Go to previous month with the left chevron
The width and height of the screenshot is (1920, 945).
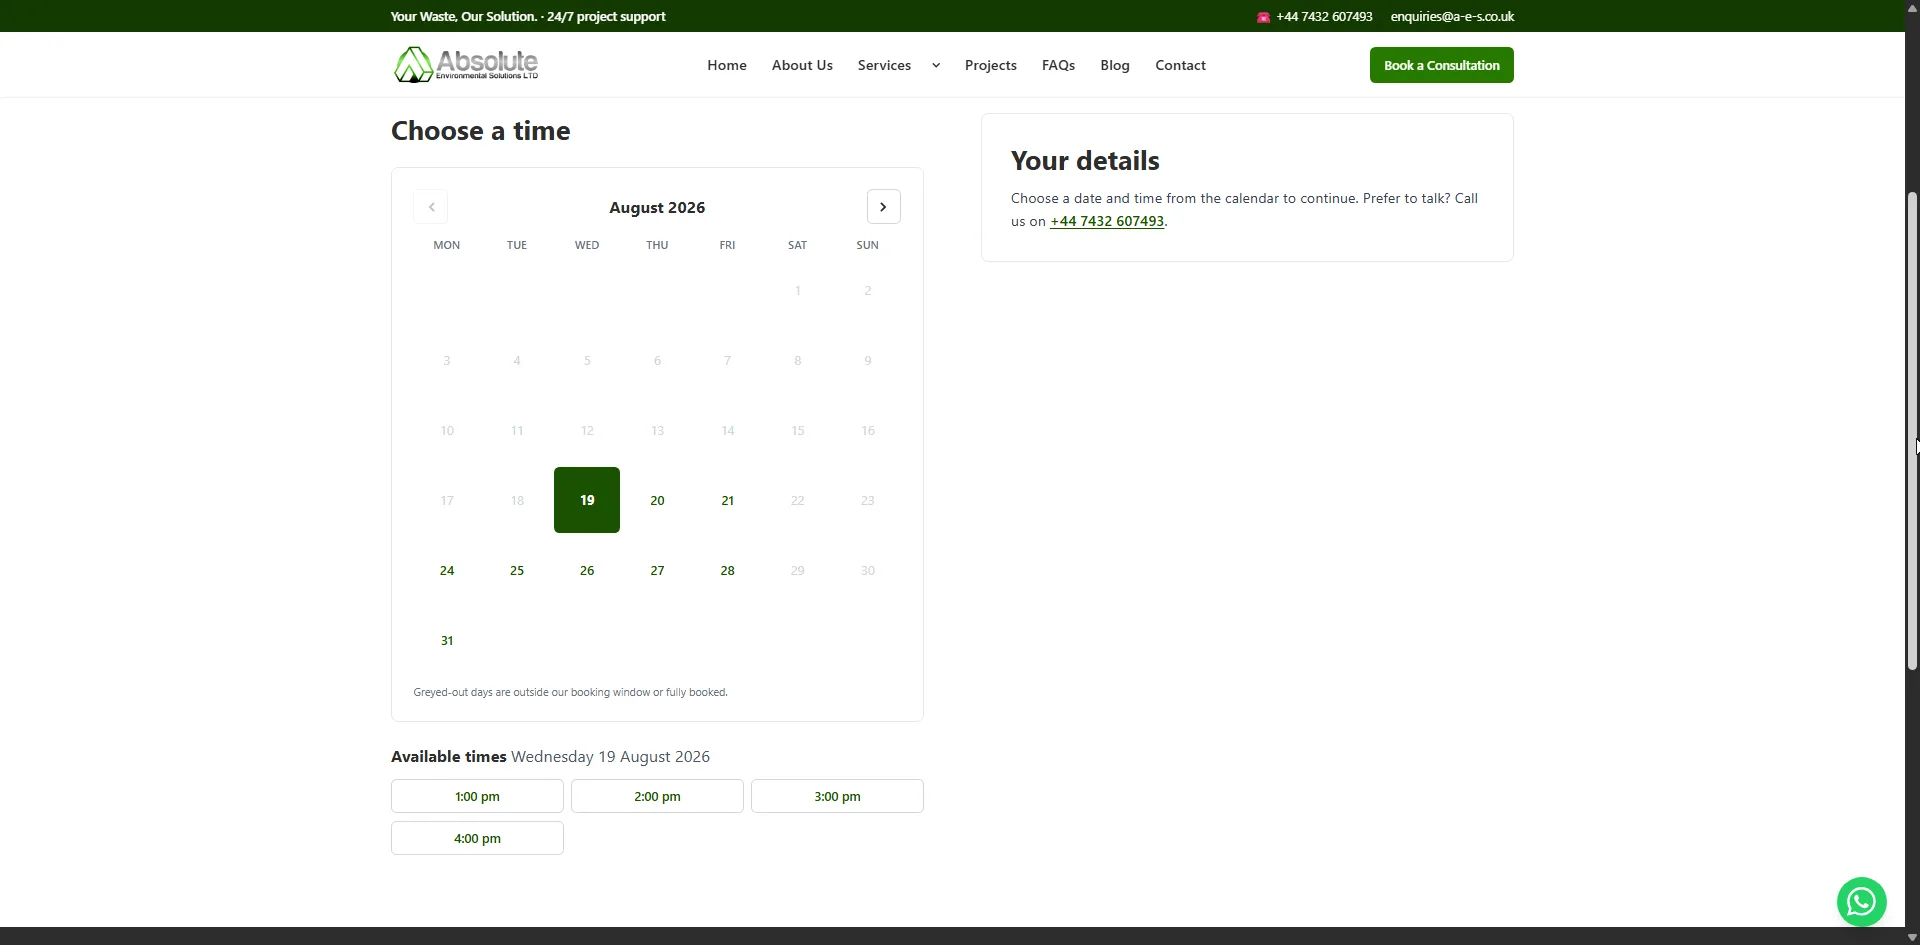click(x=431, y=207)
